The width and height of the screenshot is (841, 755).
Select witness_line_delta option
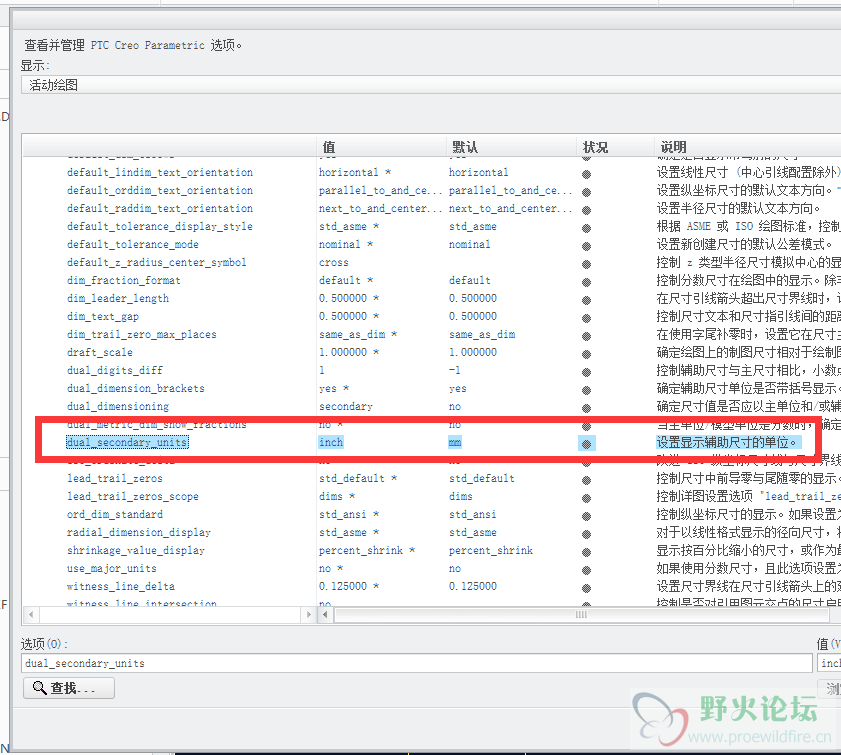[121, 586]
